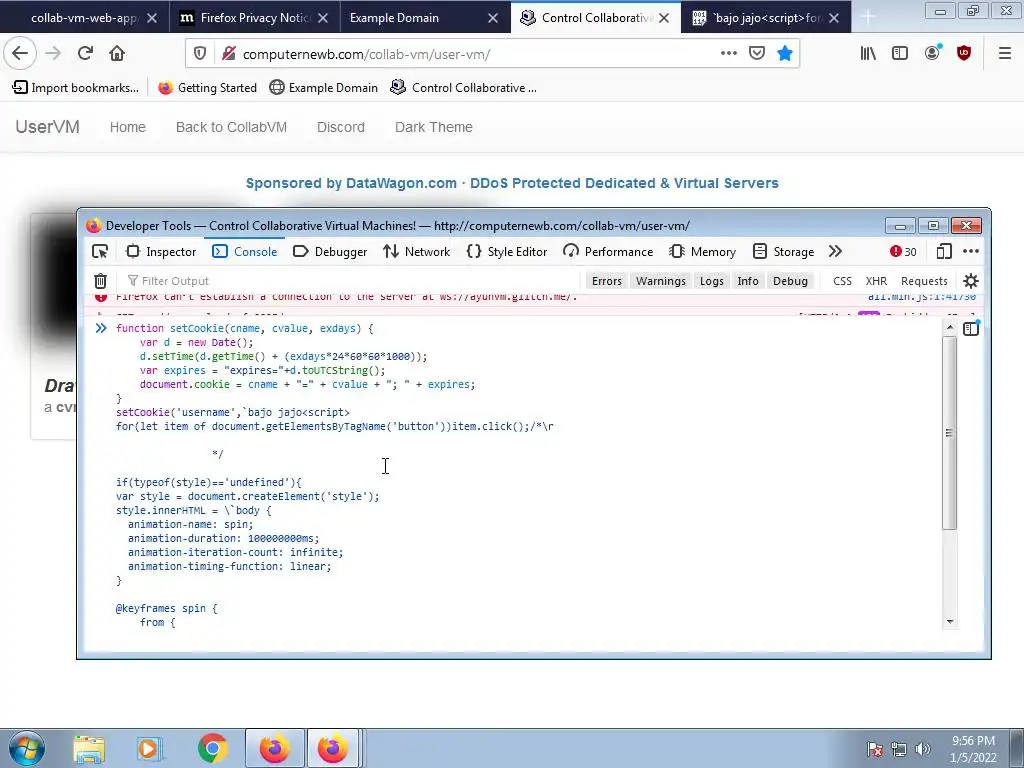Open console settings gear icon

(971, 281)
